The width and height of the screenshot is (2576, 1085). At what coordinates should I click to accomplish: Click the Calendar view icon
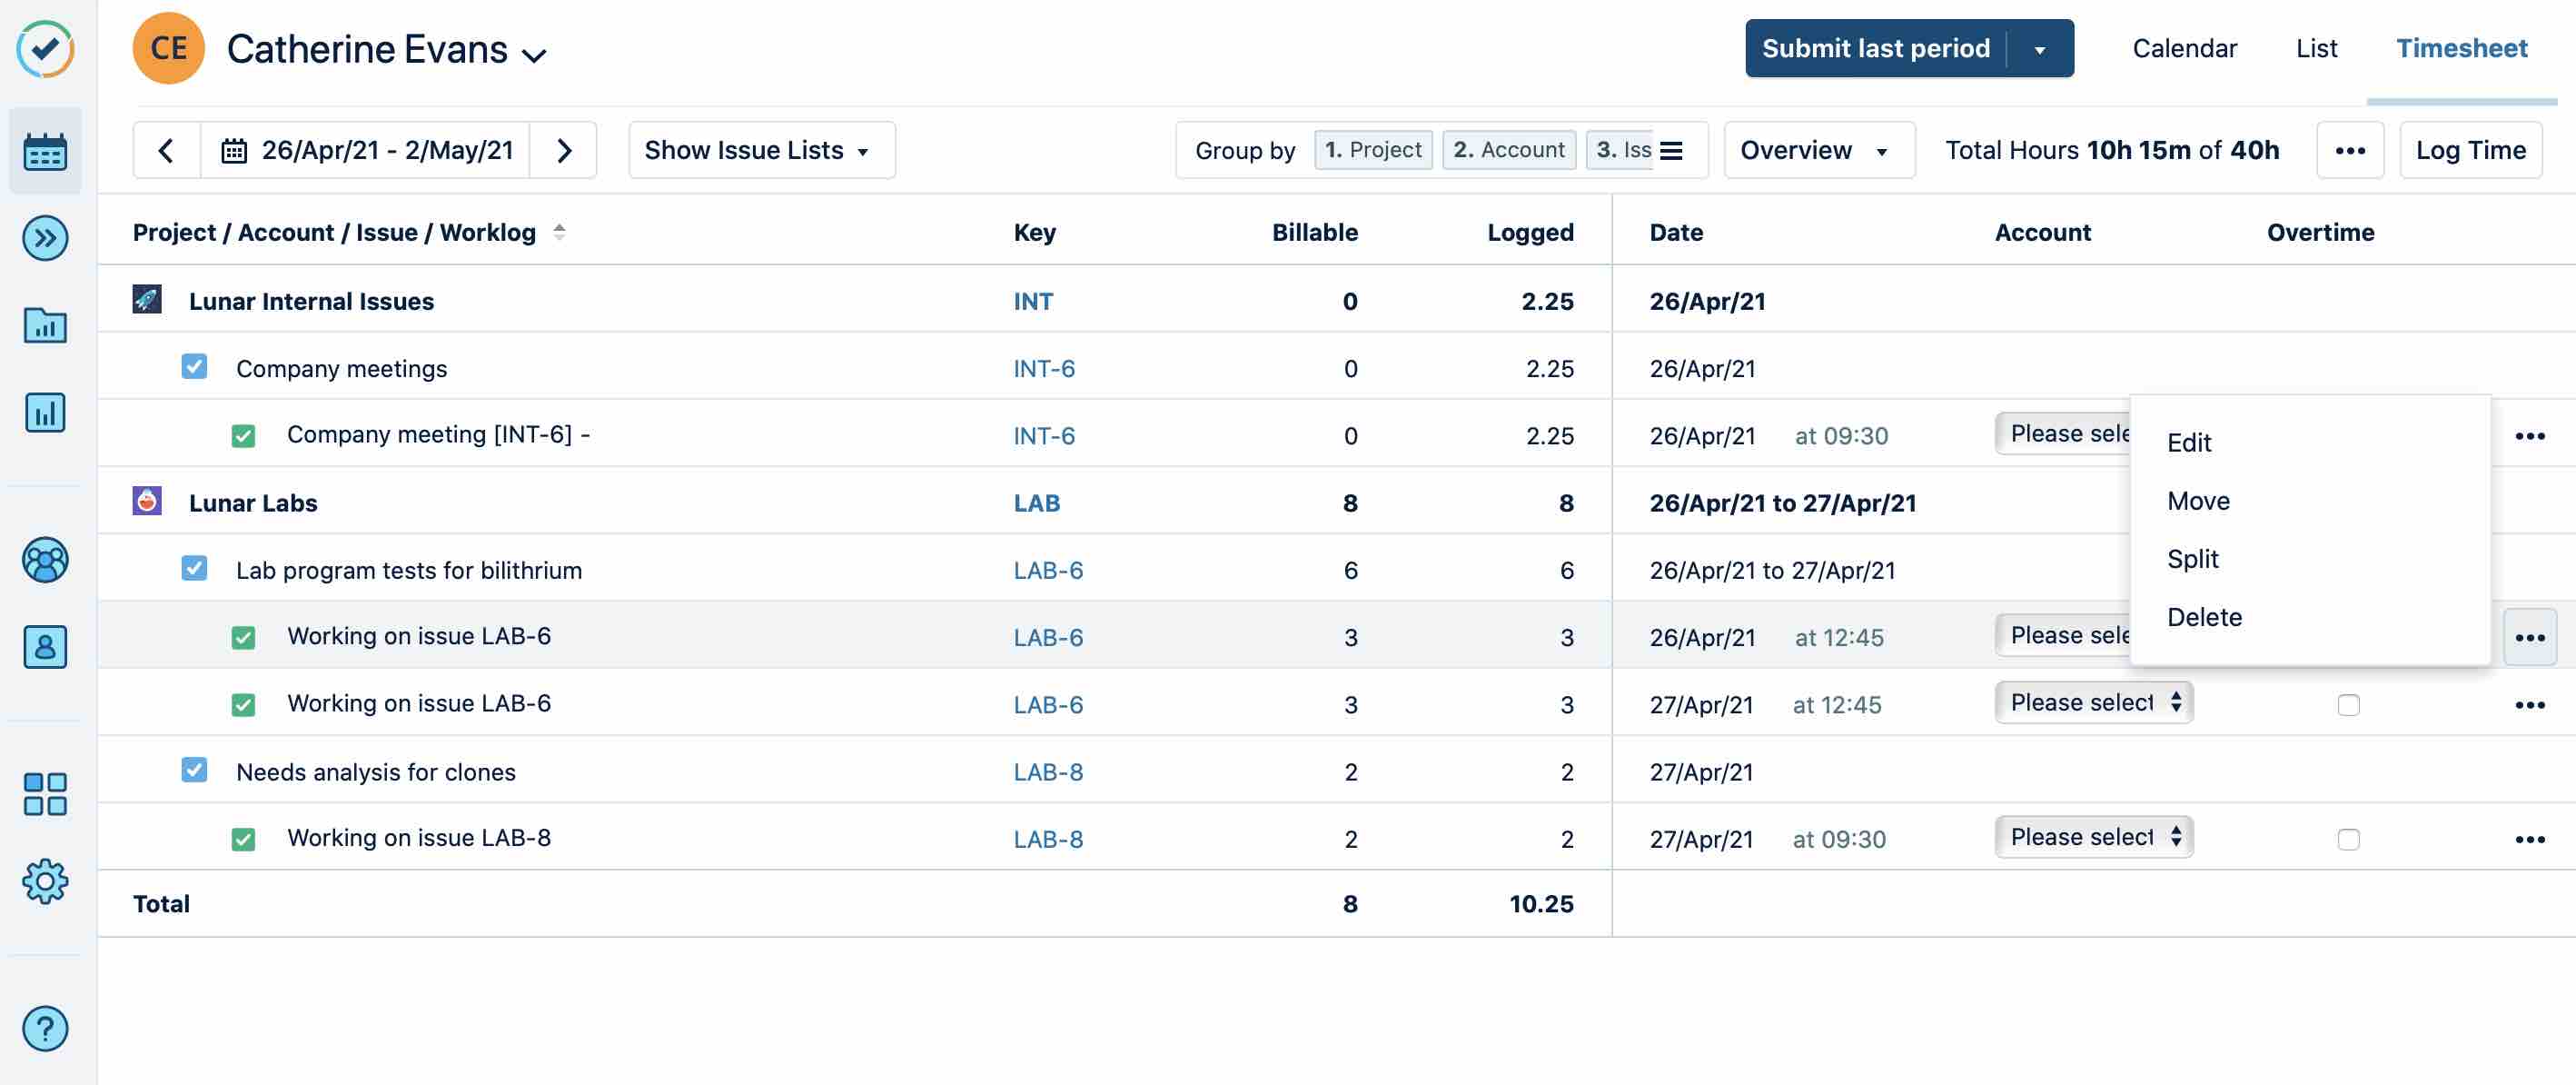pos(45,150)
